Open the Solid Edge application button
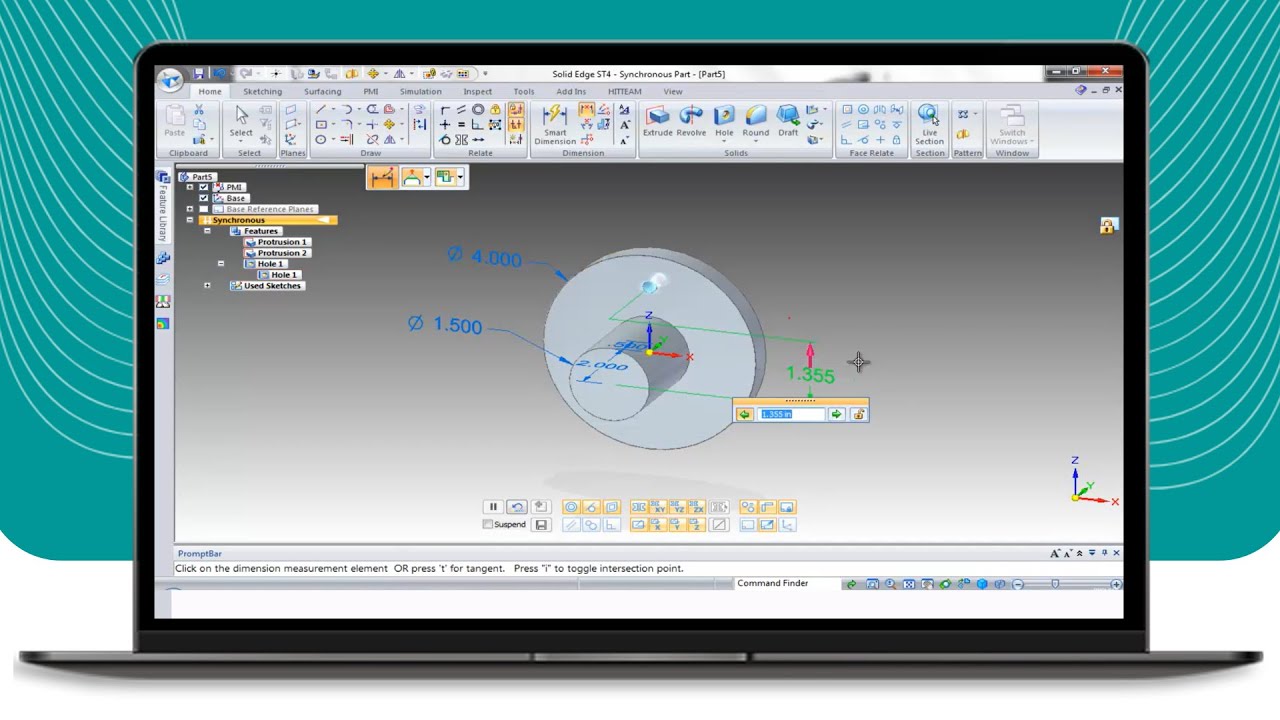1280x720 pixels. (170, 80)
